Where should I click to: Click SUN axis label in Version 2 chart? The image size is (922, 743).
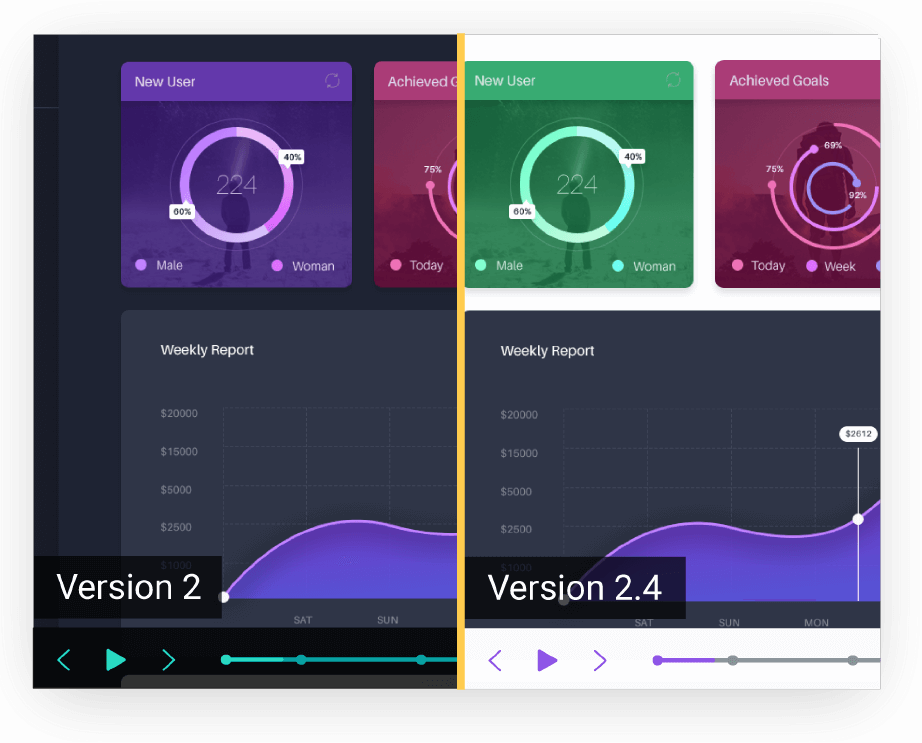(x=387, y=620)
